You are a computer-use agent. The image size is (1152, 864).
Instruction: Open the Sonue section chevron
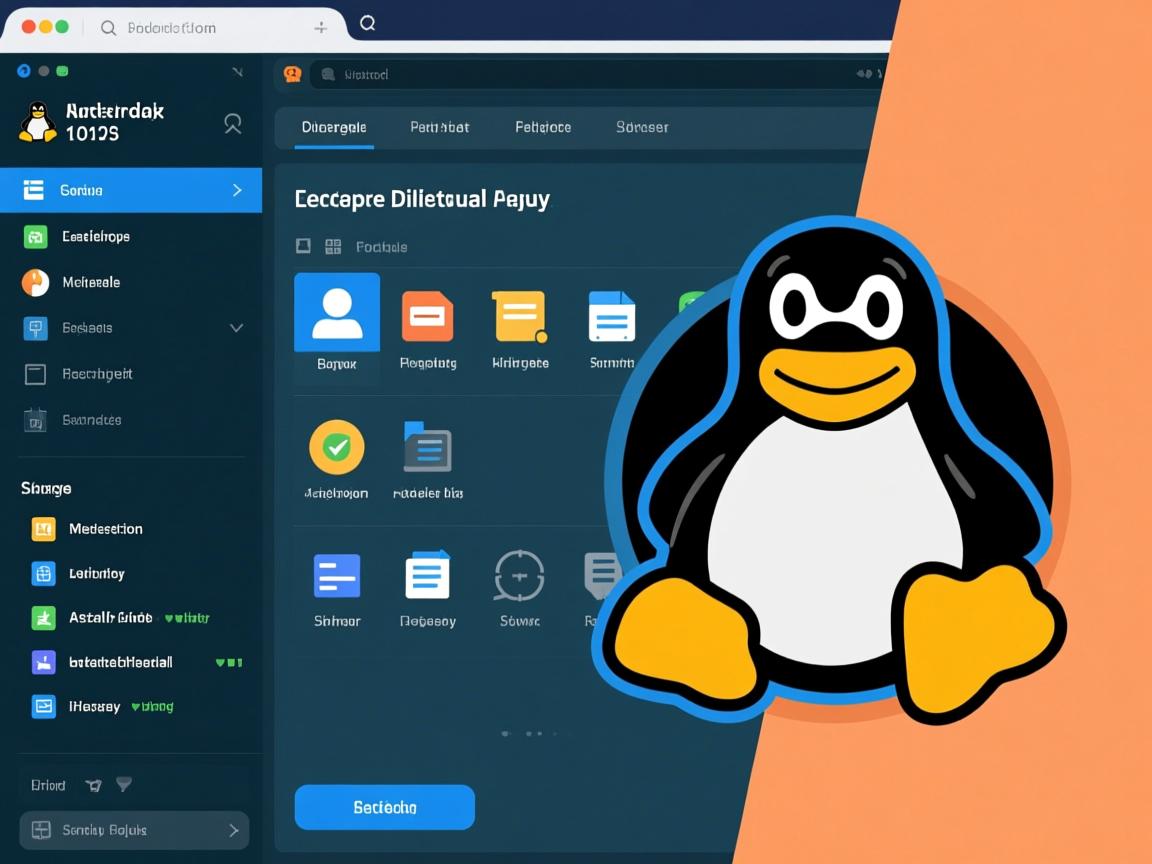[237, 190]
